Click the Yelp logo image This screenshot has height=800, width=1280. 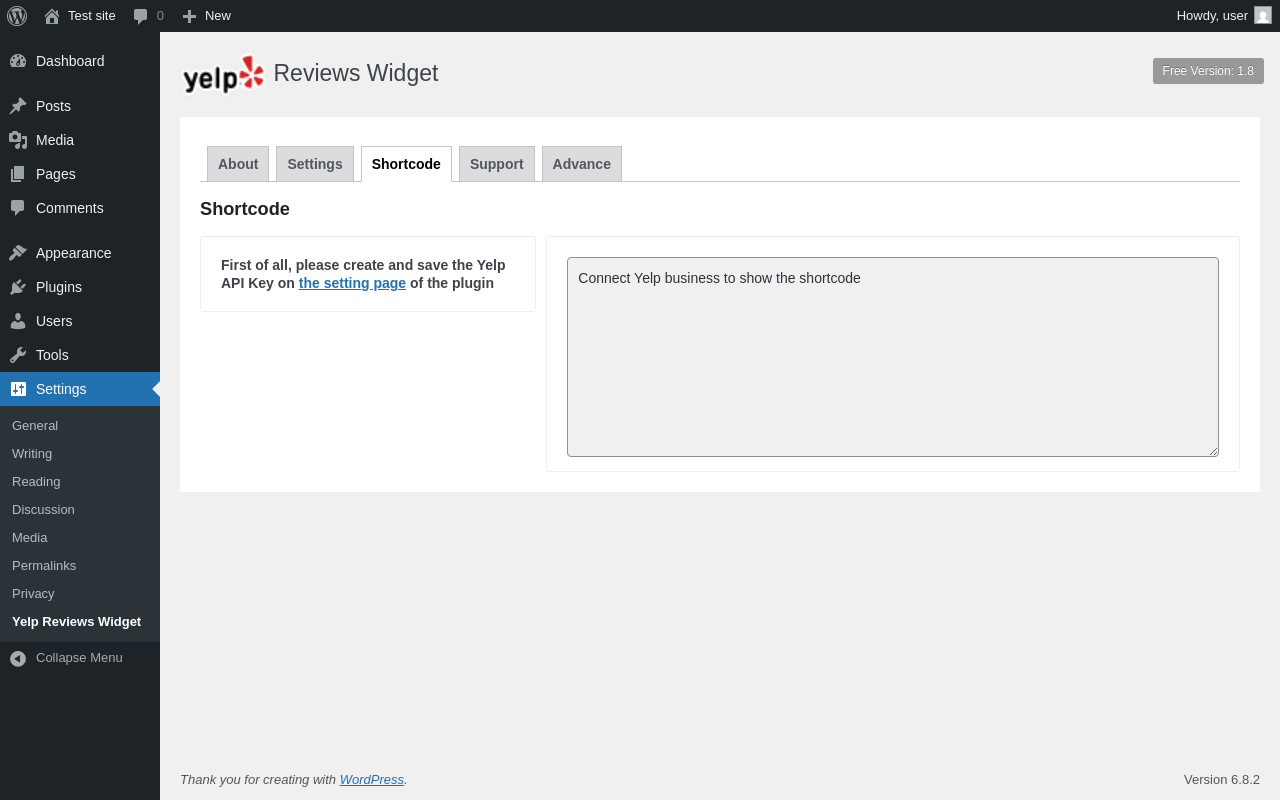tap(223, 74)
